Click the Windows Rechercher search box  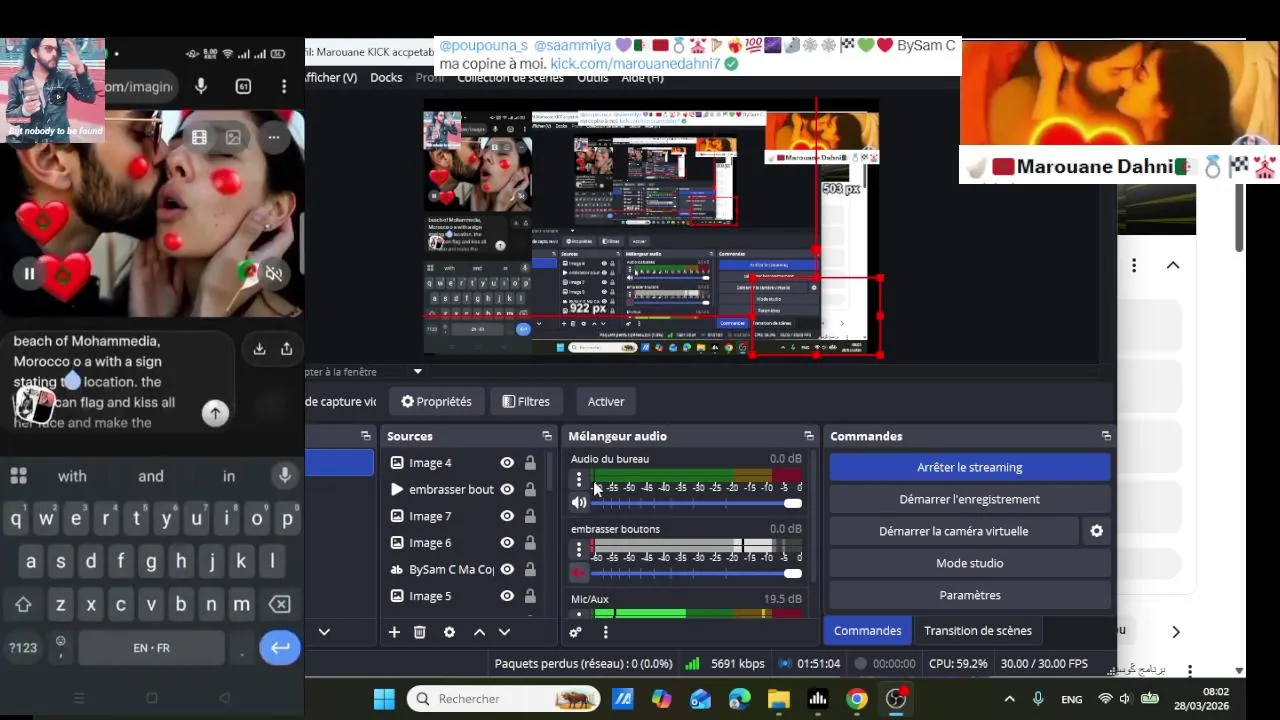(x=503, y=699)
